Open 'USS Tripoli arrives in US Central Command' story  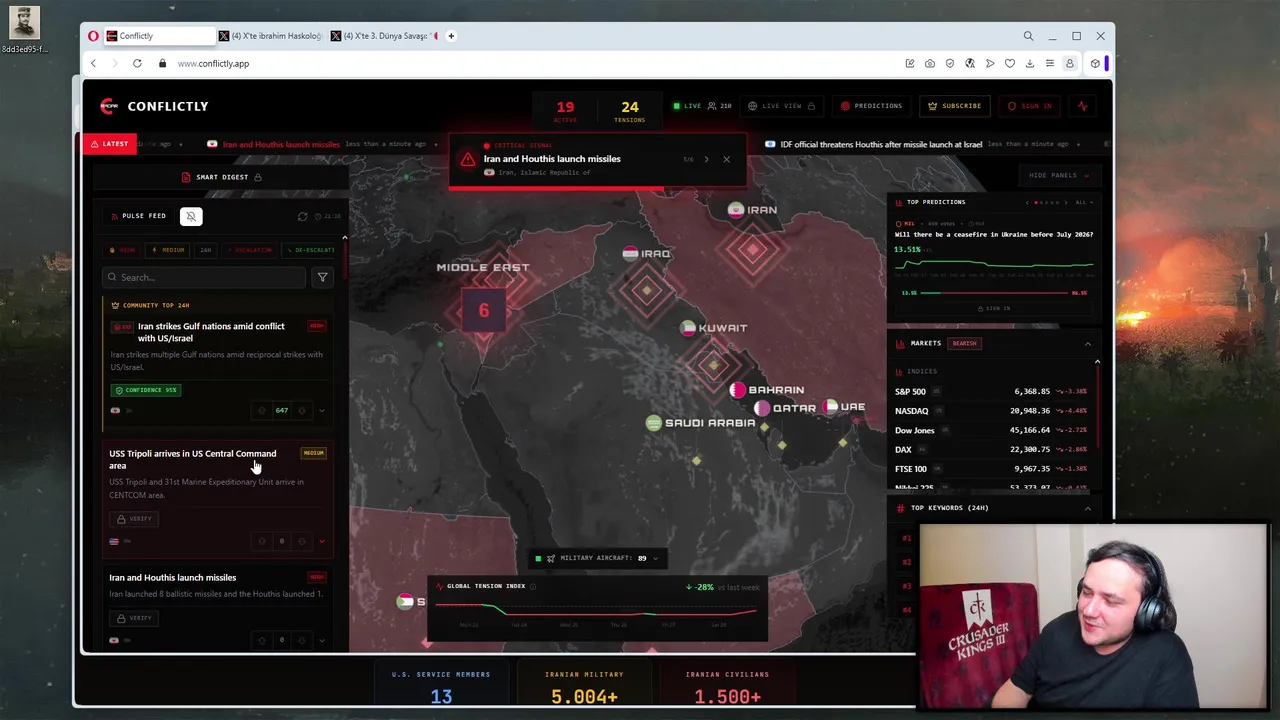tap(192, 459)
